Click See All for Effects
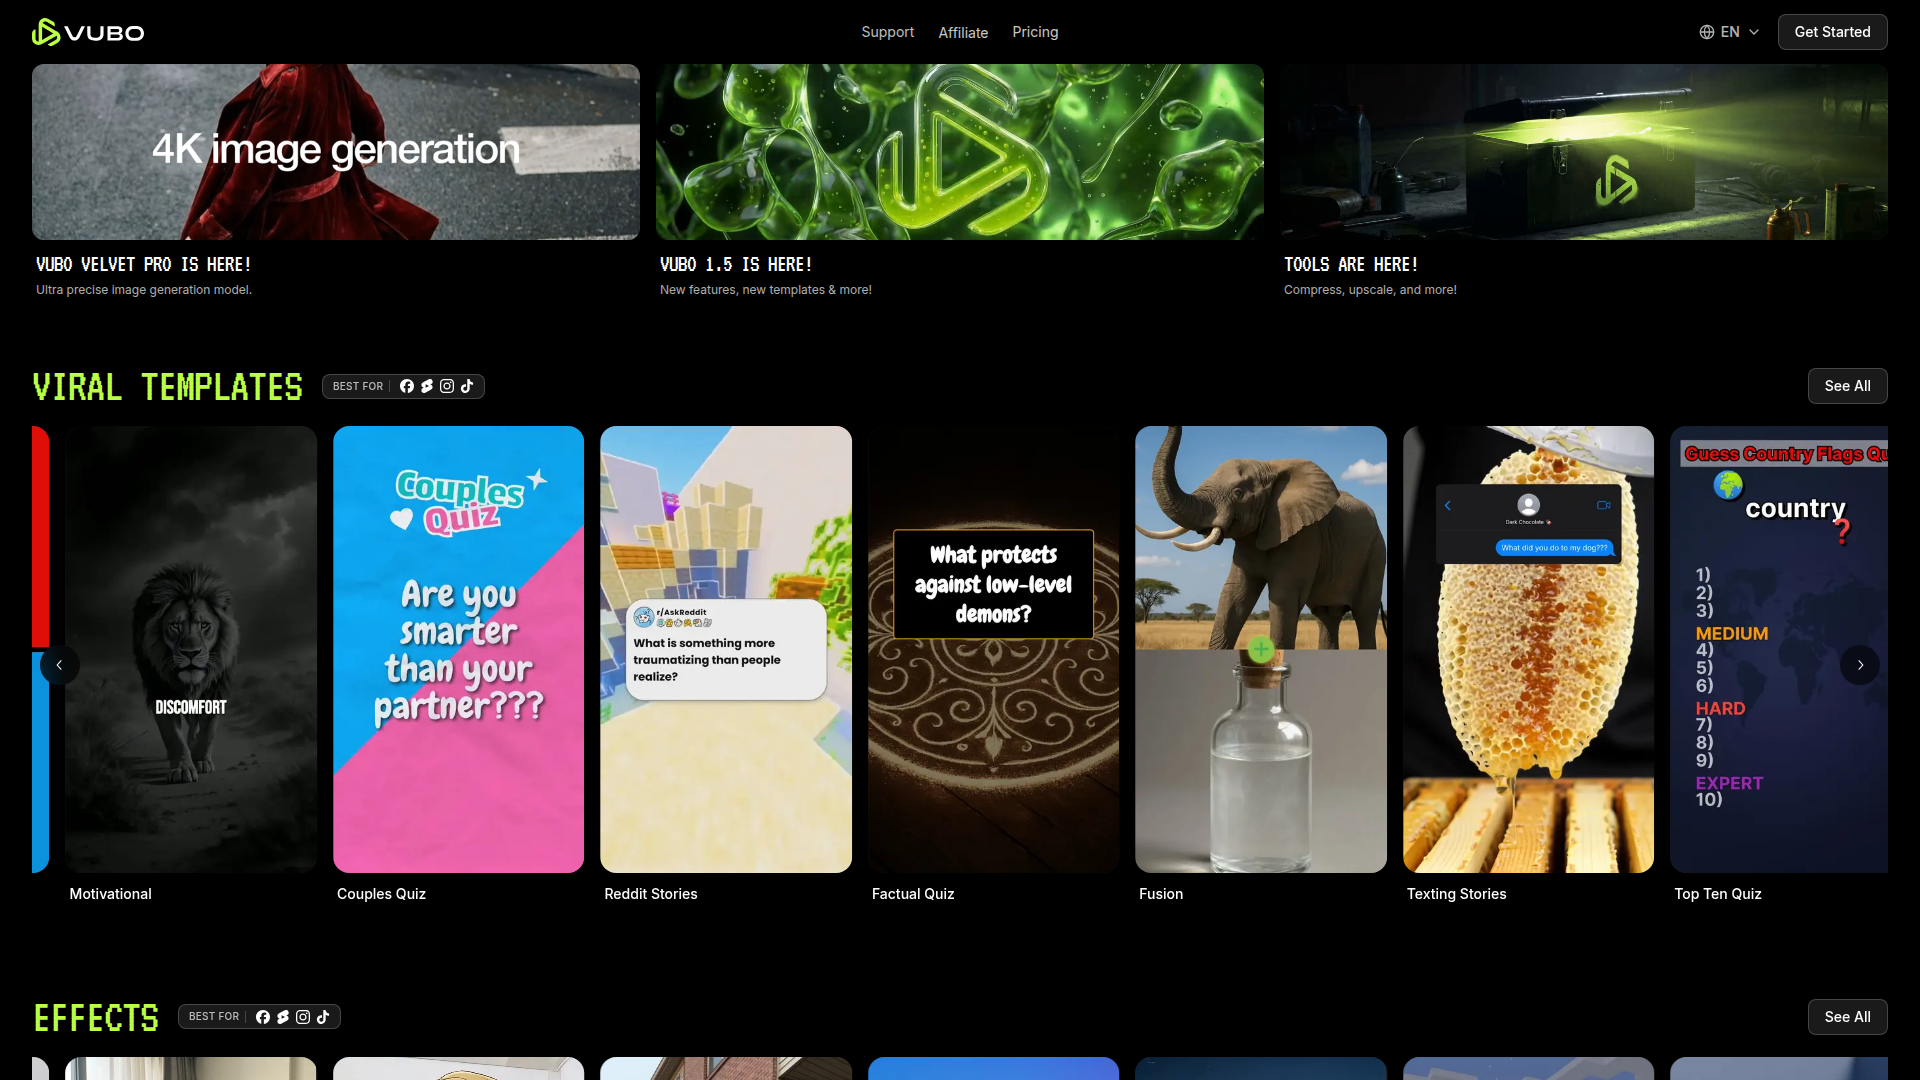This screenshot has height=1080, width=1920. click(x=1847, y=1017)
